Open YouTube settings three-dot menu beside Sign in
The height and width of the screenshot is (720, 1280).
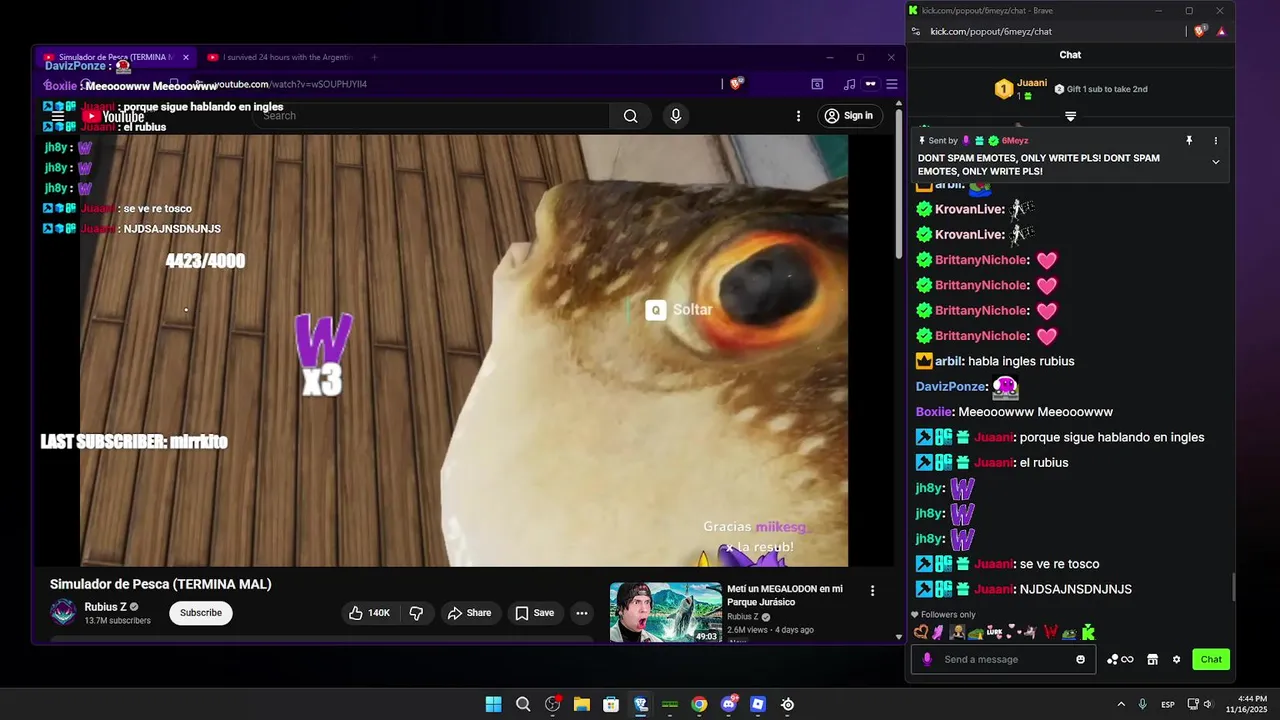point(798,116)
